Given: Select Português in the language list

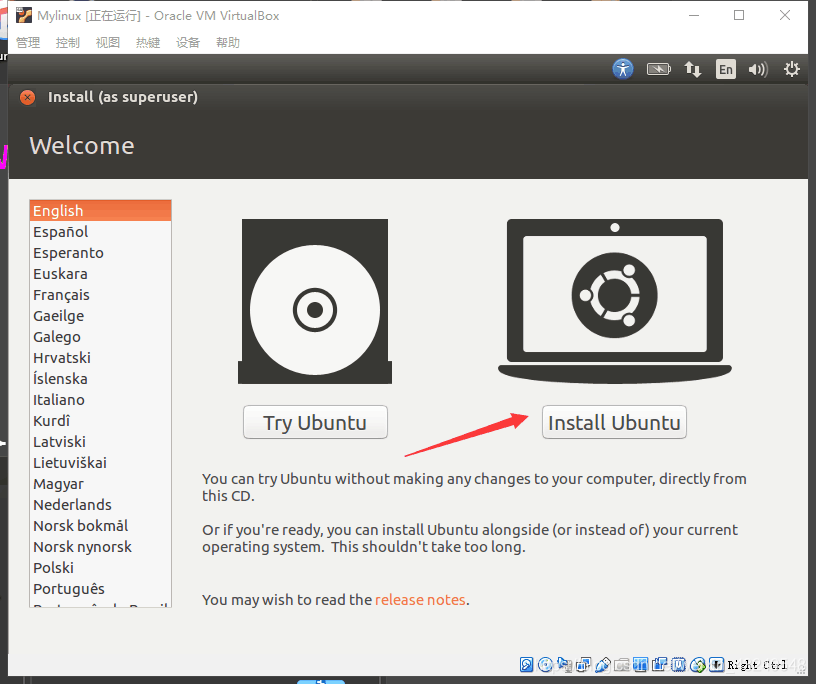Looking at the screenshot, I should click(100, 589).
